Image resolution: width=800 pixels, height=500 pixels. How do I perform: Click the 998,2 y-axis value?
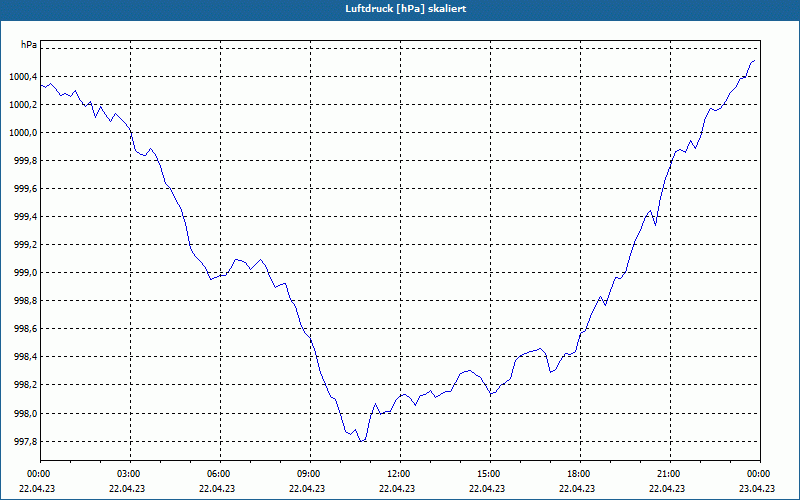click(26, 386)
